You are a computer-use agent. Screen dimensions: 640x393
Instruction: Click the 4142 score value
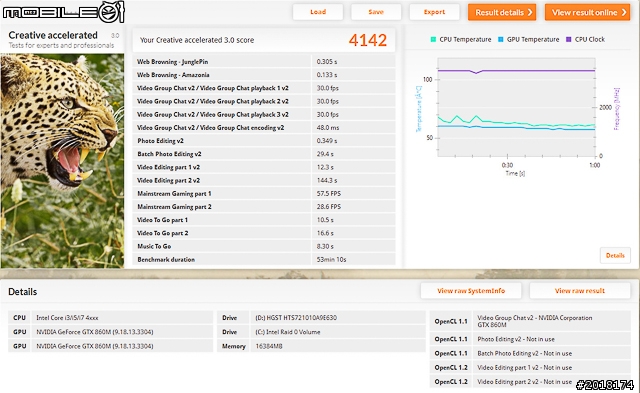(x=367, y=40)
